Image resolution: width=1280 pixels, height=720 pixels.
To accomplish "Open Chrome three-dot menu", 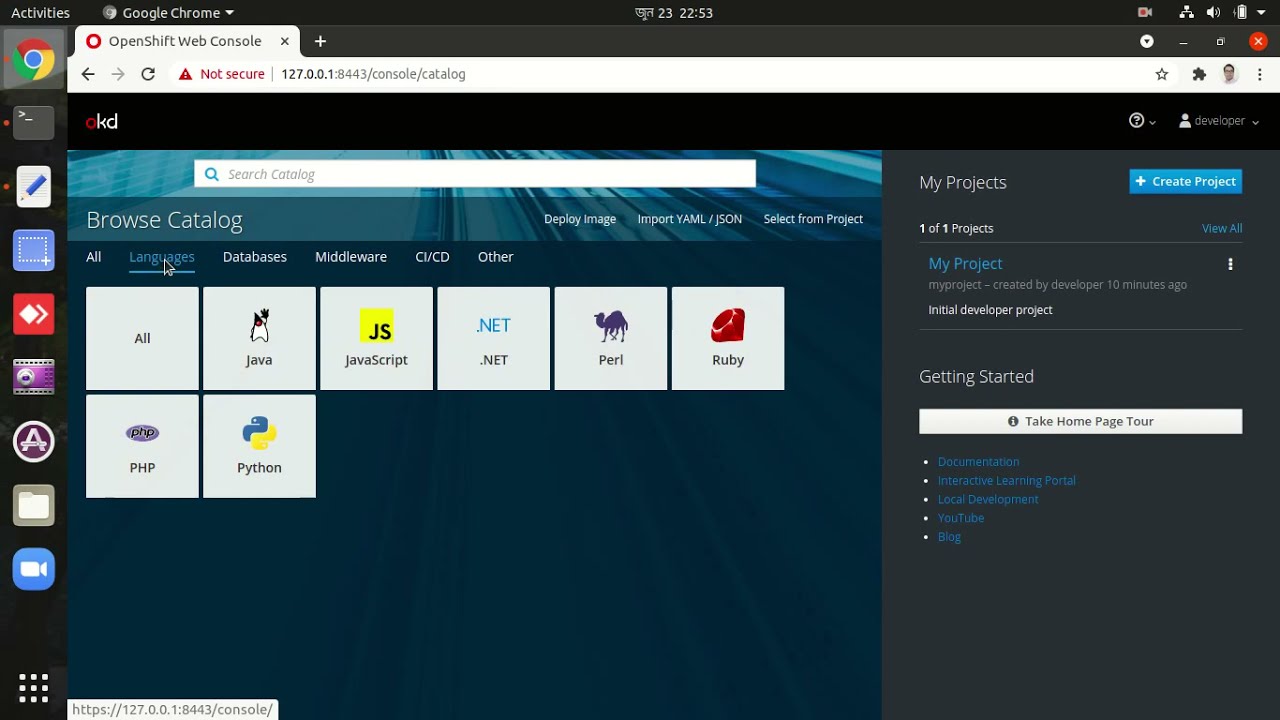I will point(1260,74).
